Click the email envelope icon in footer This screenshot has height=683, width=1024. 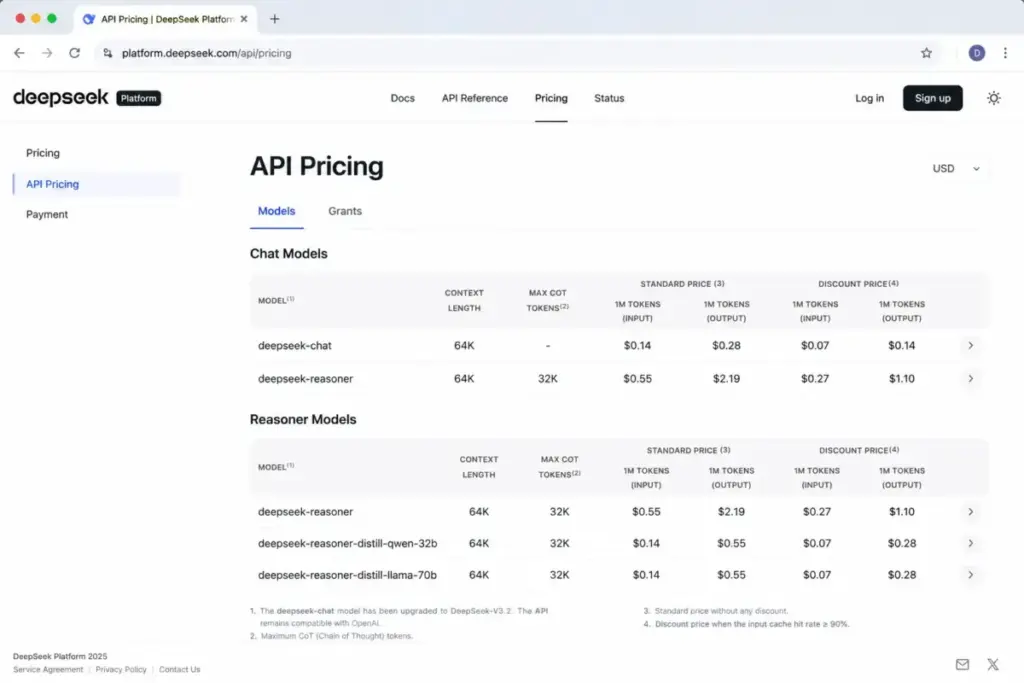[x=962, y=664]
